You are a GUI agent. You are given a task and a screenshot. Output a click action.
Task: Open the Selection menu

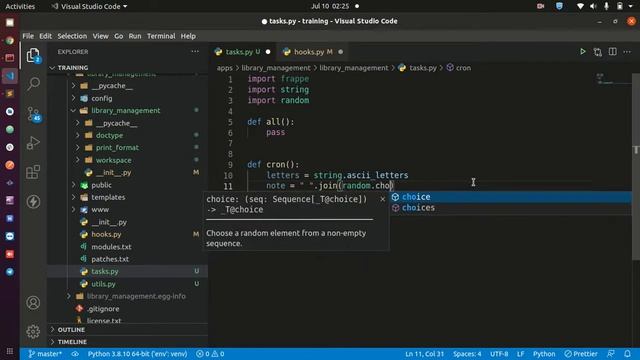[x=72, y=36]
